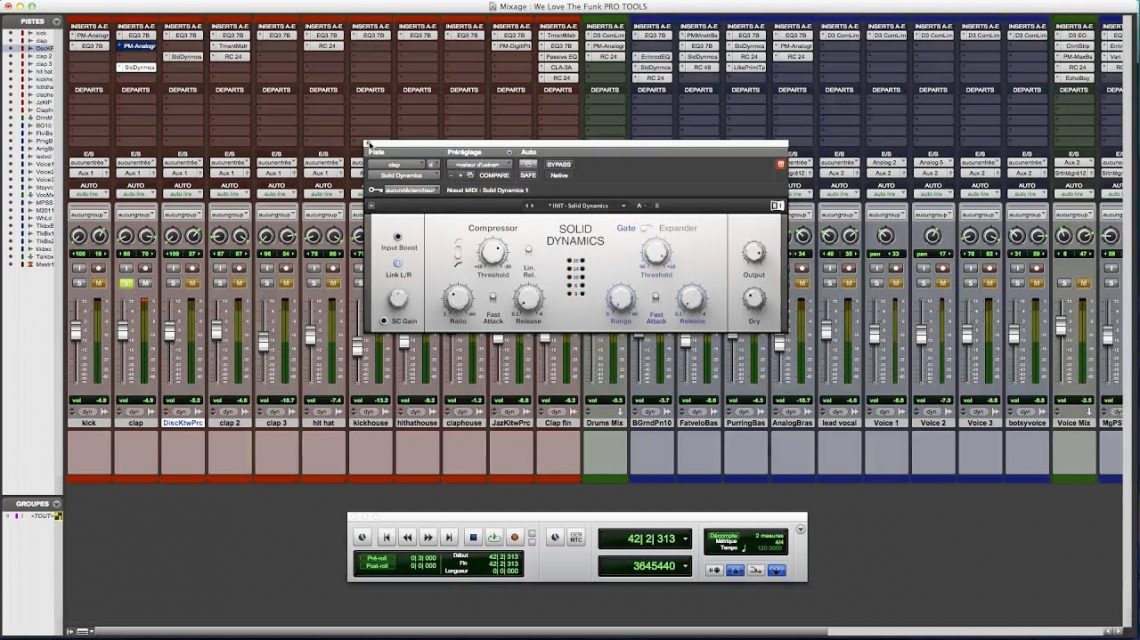The height and width of the screenshot is (640, 1140).
Task: Toggle the Solo button on clap track
Action: coord(126,284)
